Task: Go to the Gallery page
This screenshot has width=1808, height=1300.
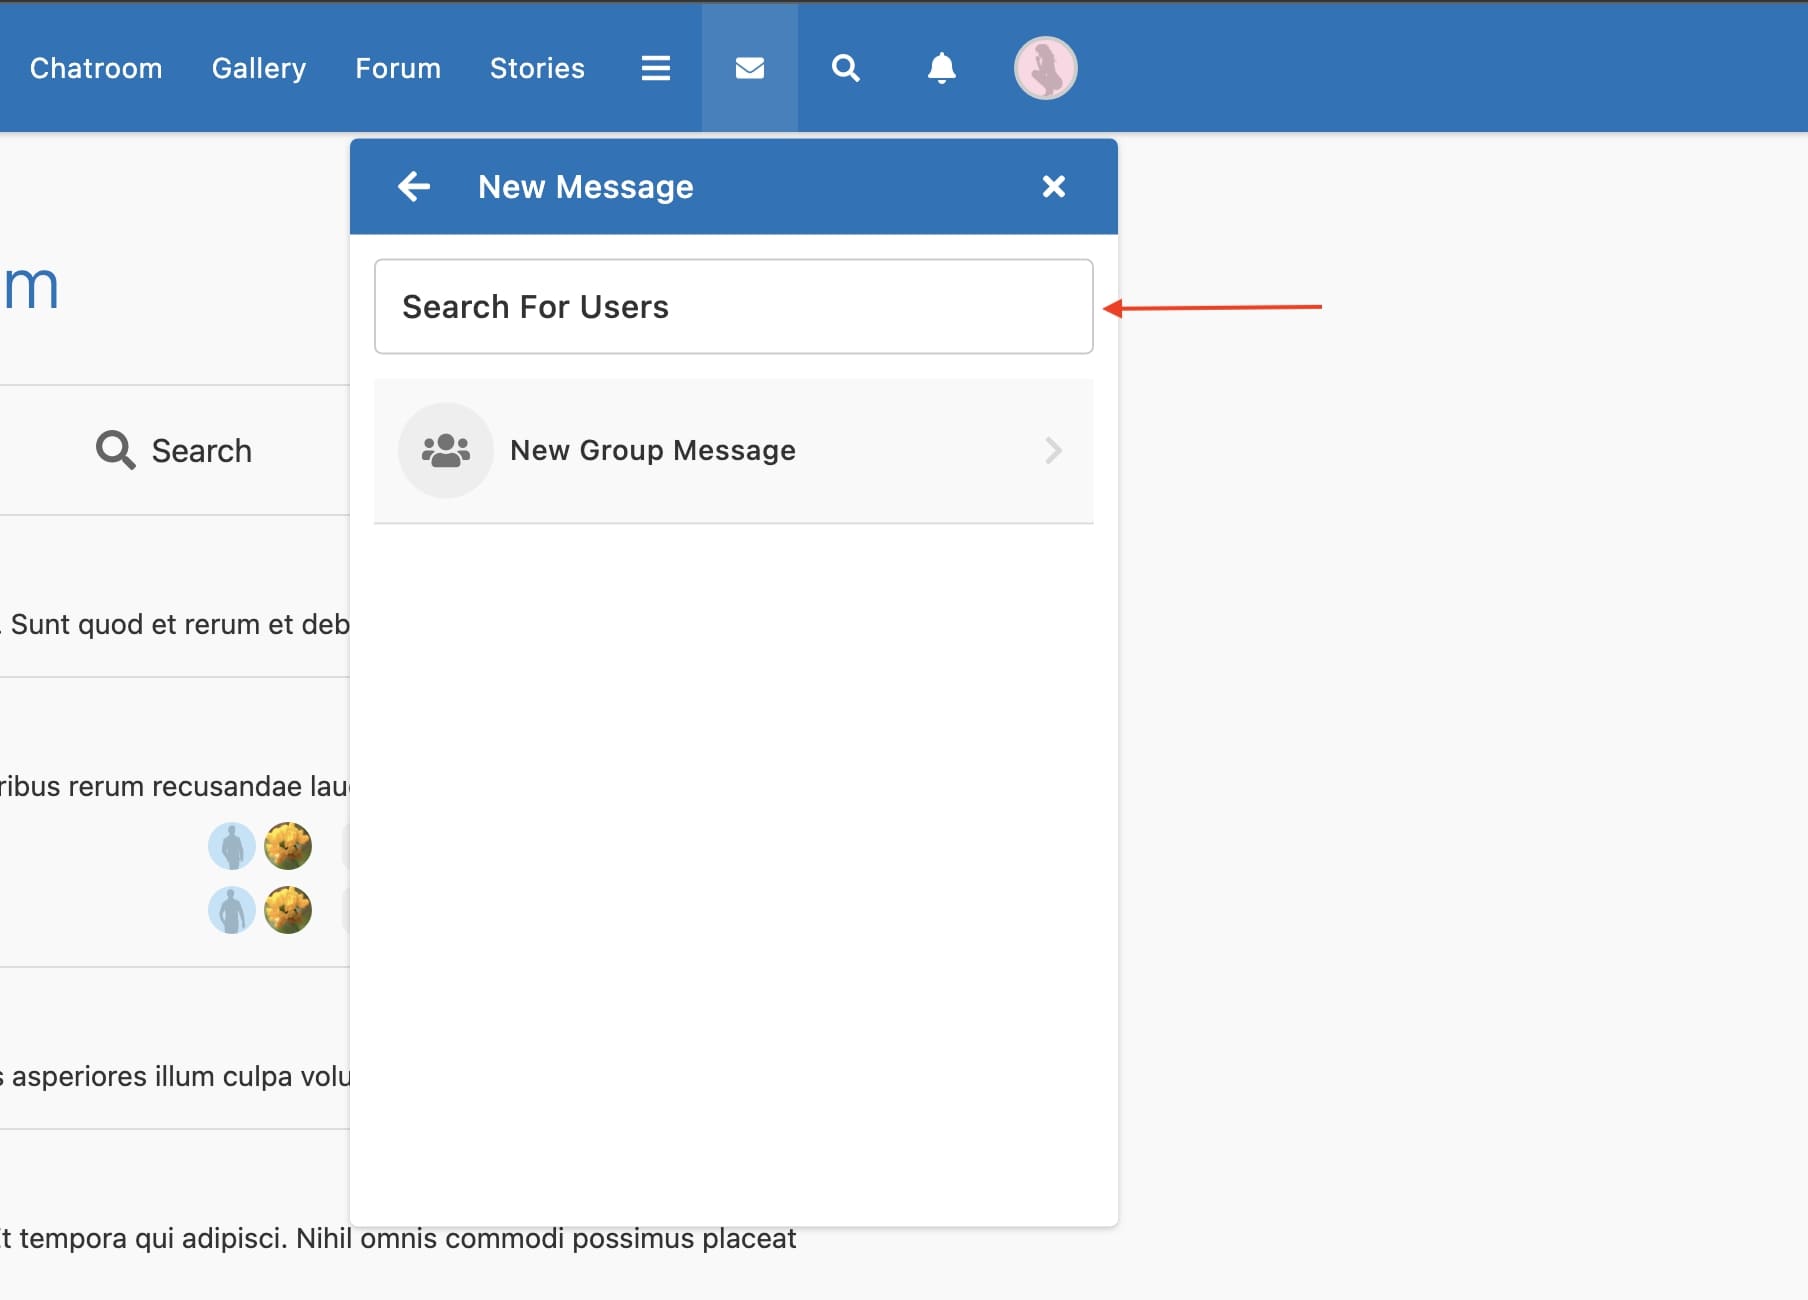Action: point(259,68)
